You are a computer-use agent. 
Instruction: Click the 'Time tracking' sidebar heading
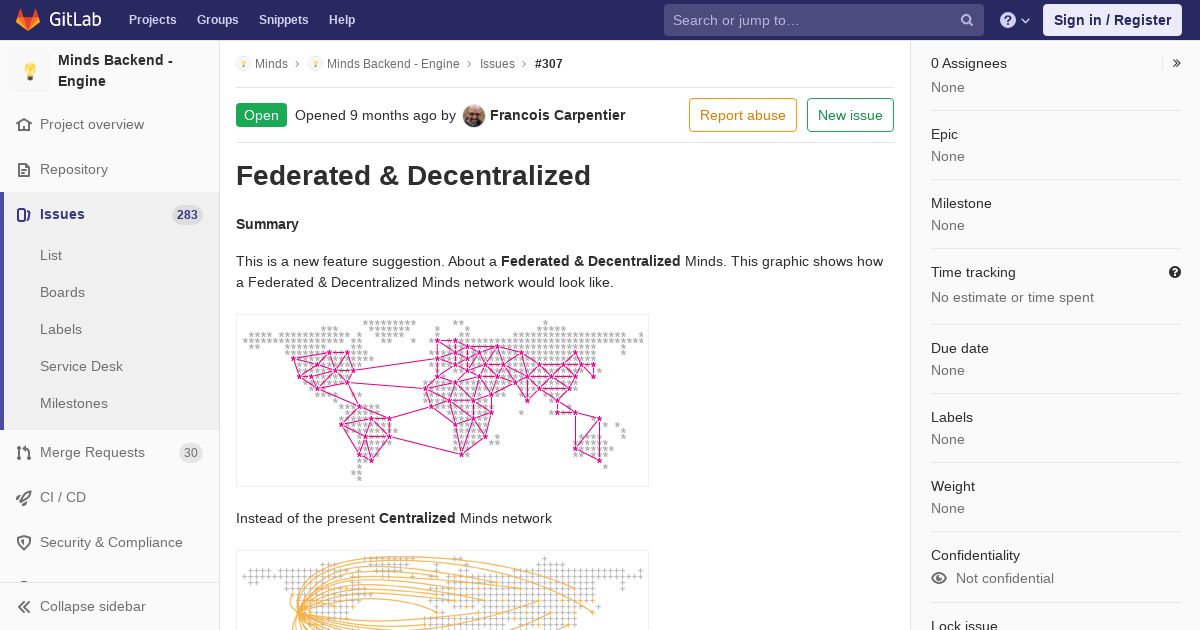pos(973,272)
